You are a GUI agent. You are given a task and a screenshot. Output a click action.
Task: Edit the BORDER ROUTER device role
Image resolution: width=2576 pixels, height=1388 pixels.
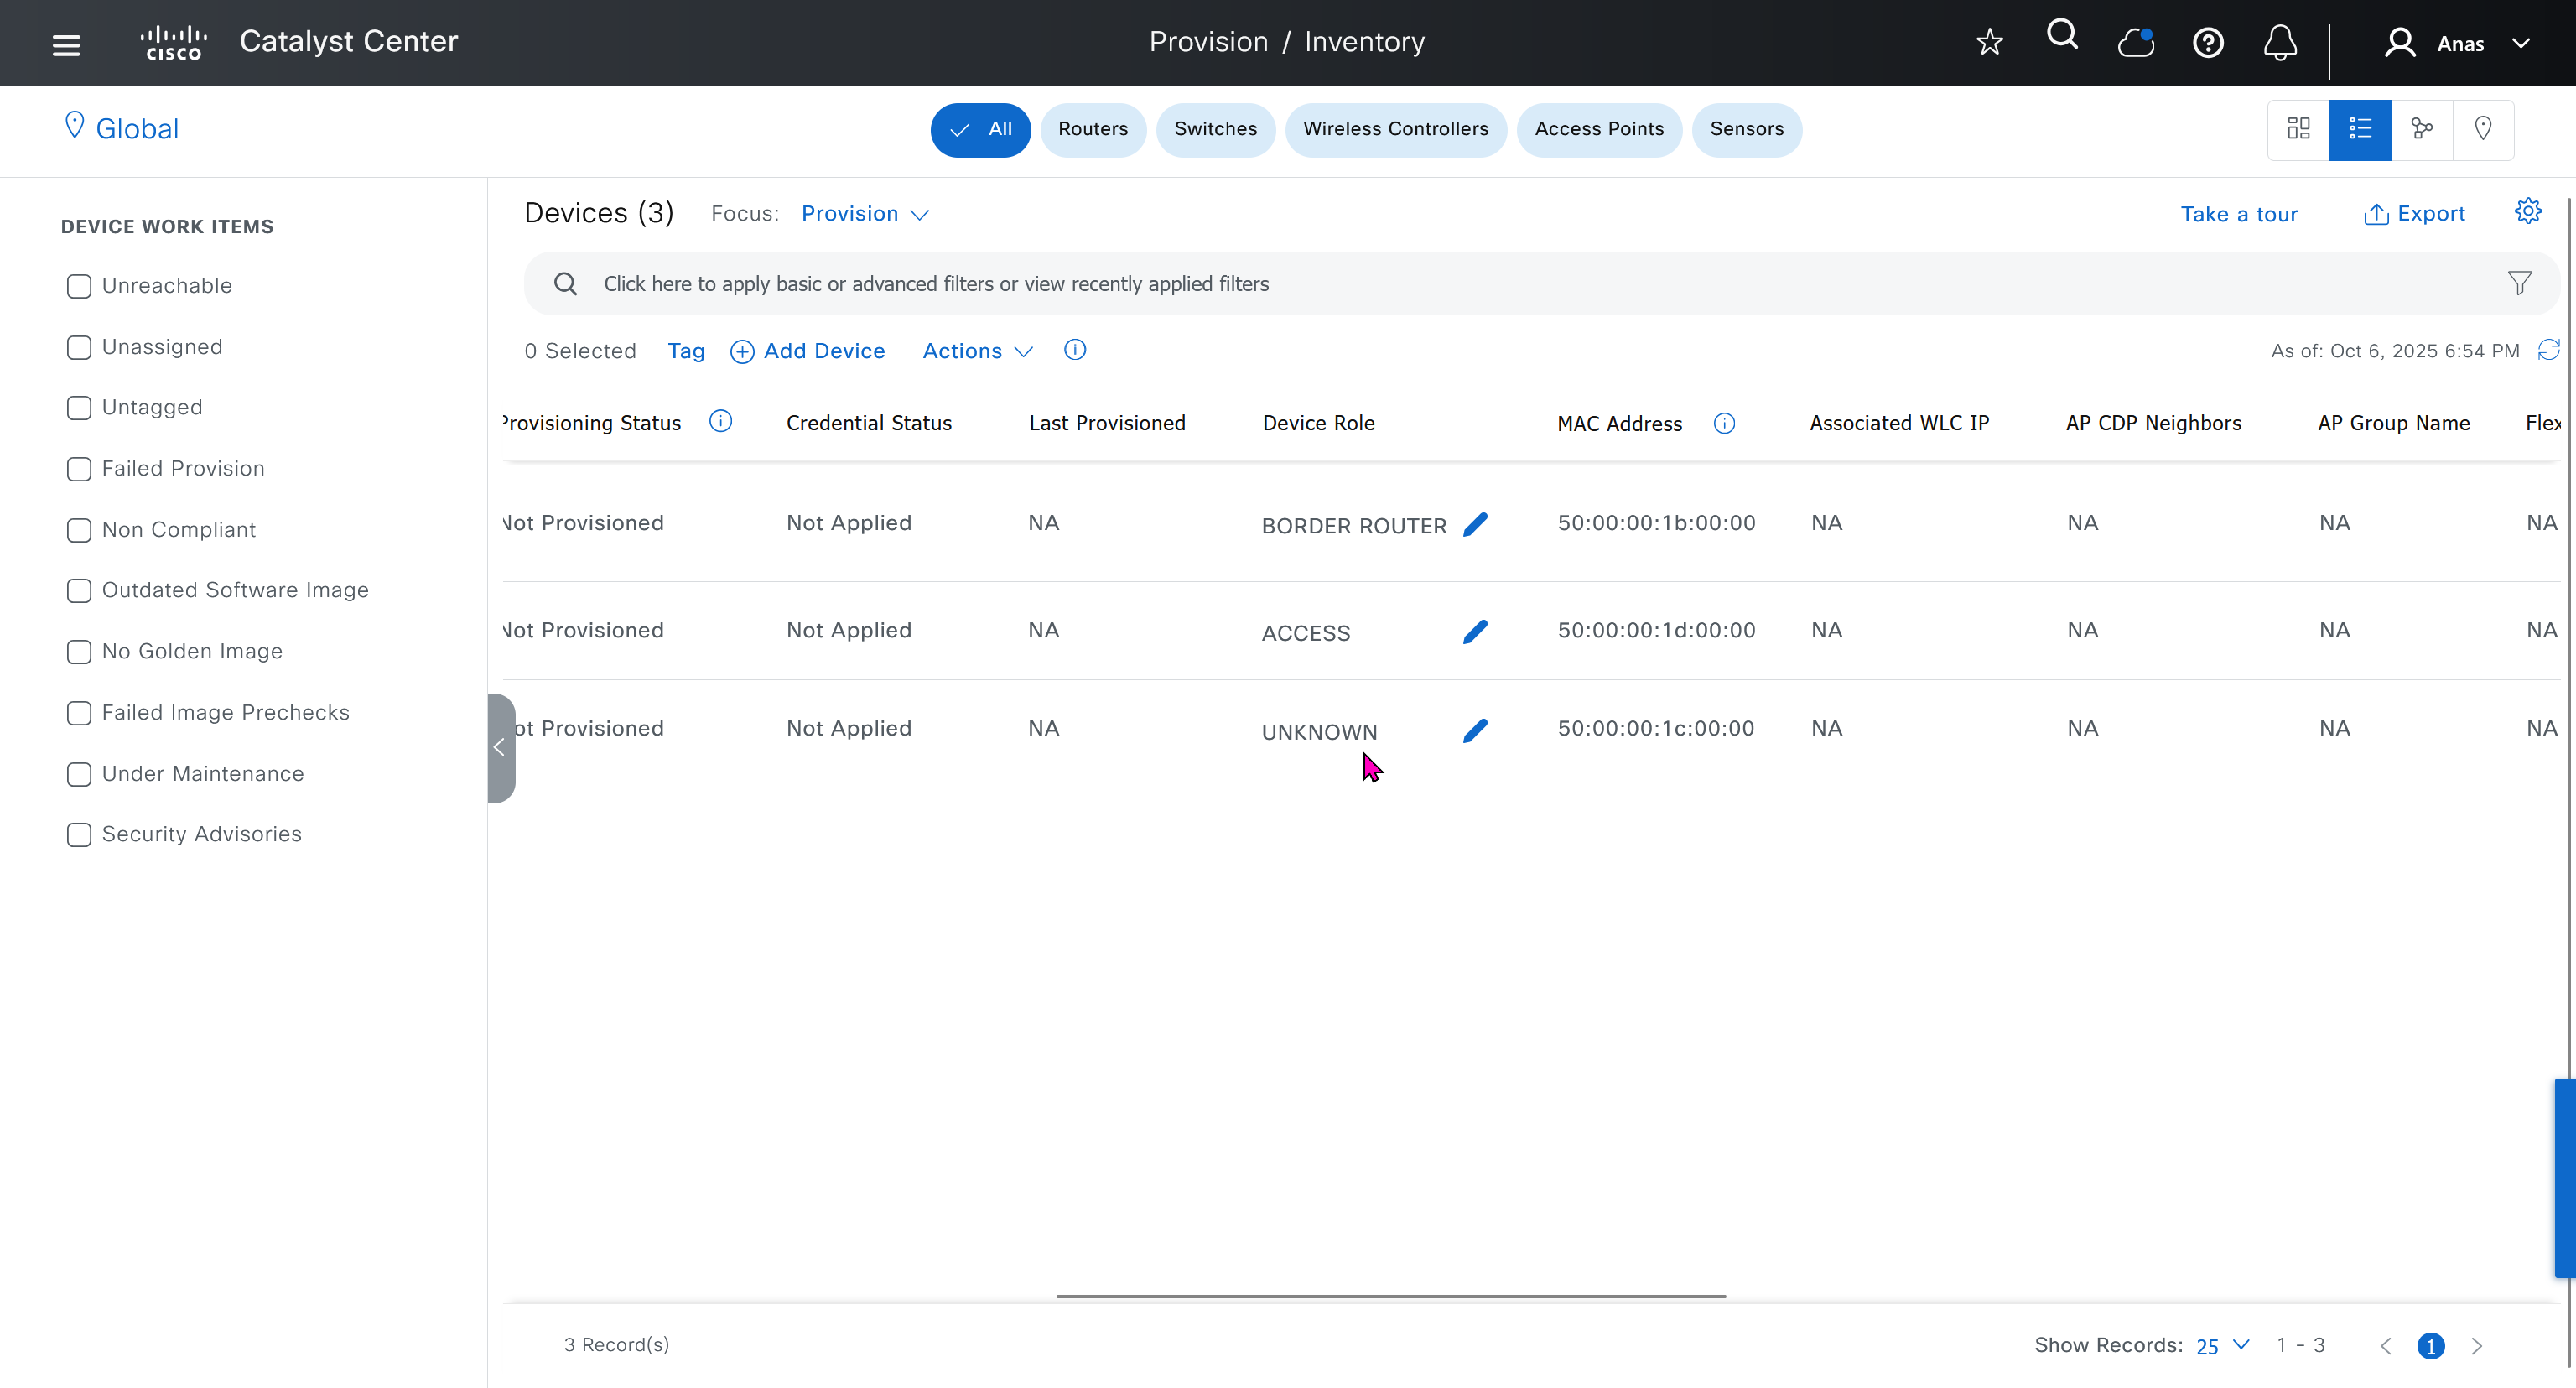click(1475, 524)
